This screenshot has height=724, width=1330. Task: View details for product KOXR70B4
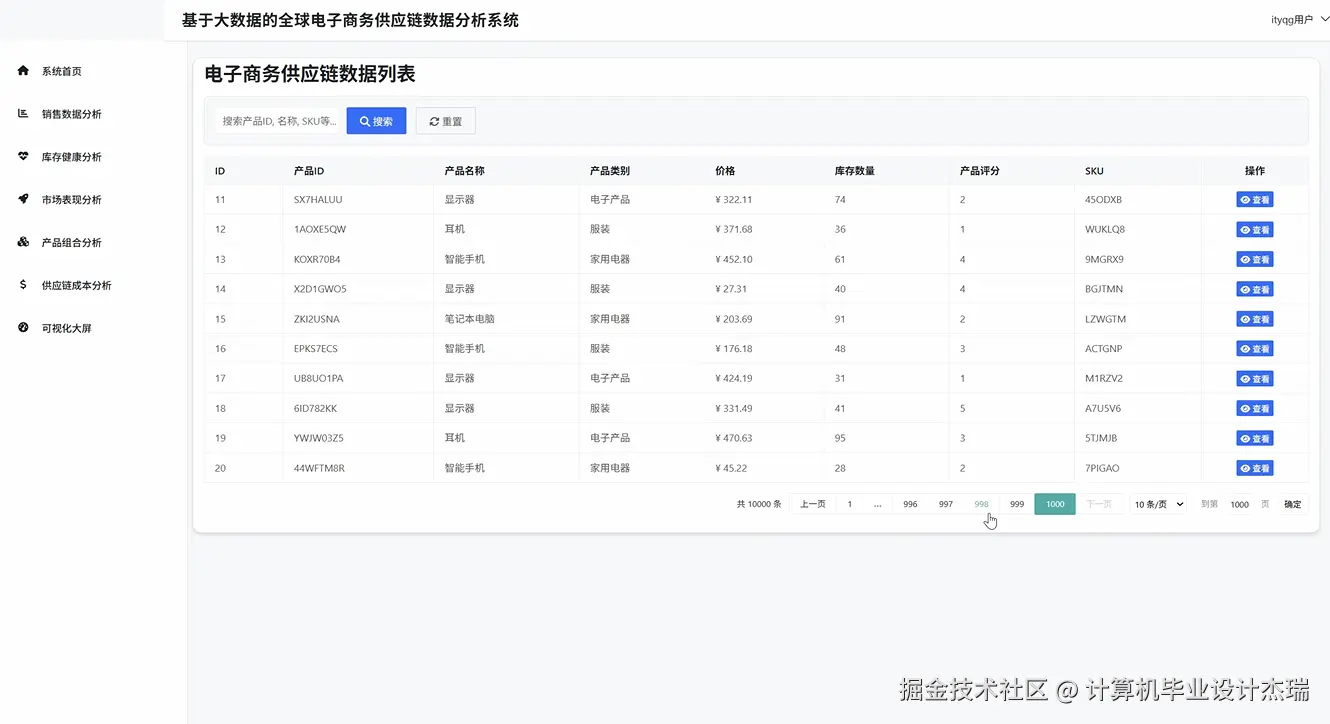1254,260
